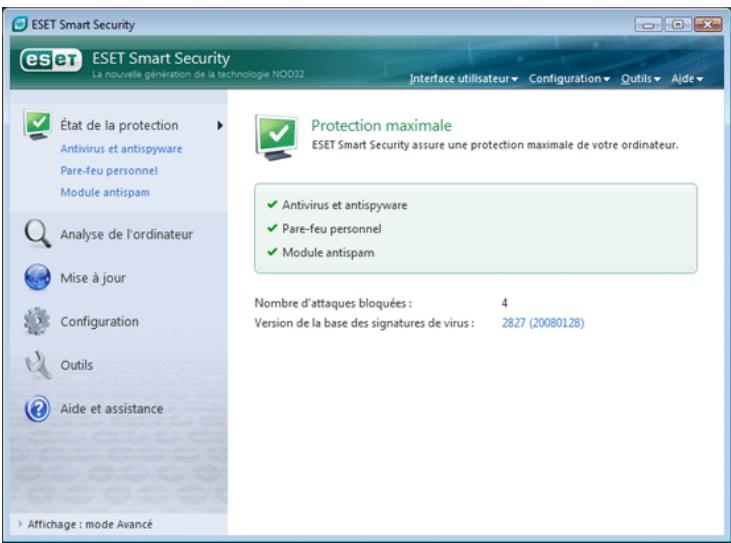Toggle the Affichage mode Avancé arrow
Viewport: 731px width, 543px height.
[x=20, y=523]
